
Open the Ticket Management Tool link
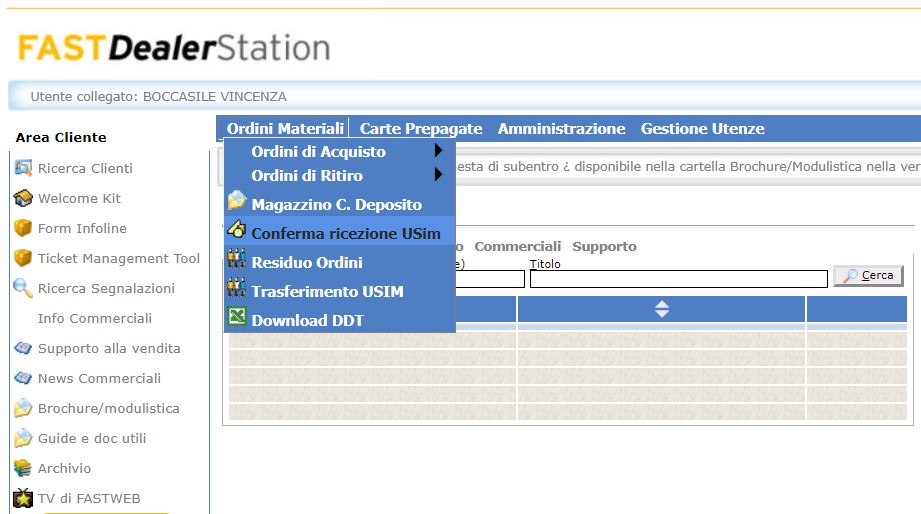click(119, 258)
